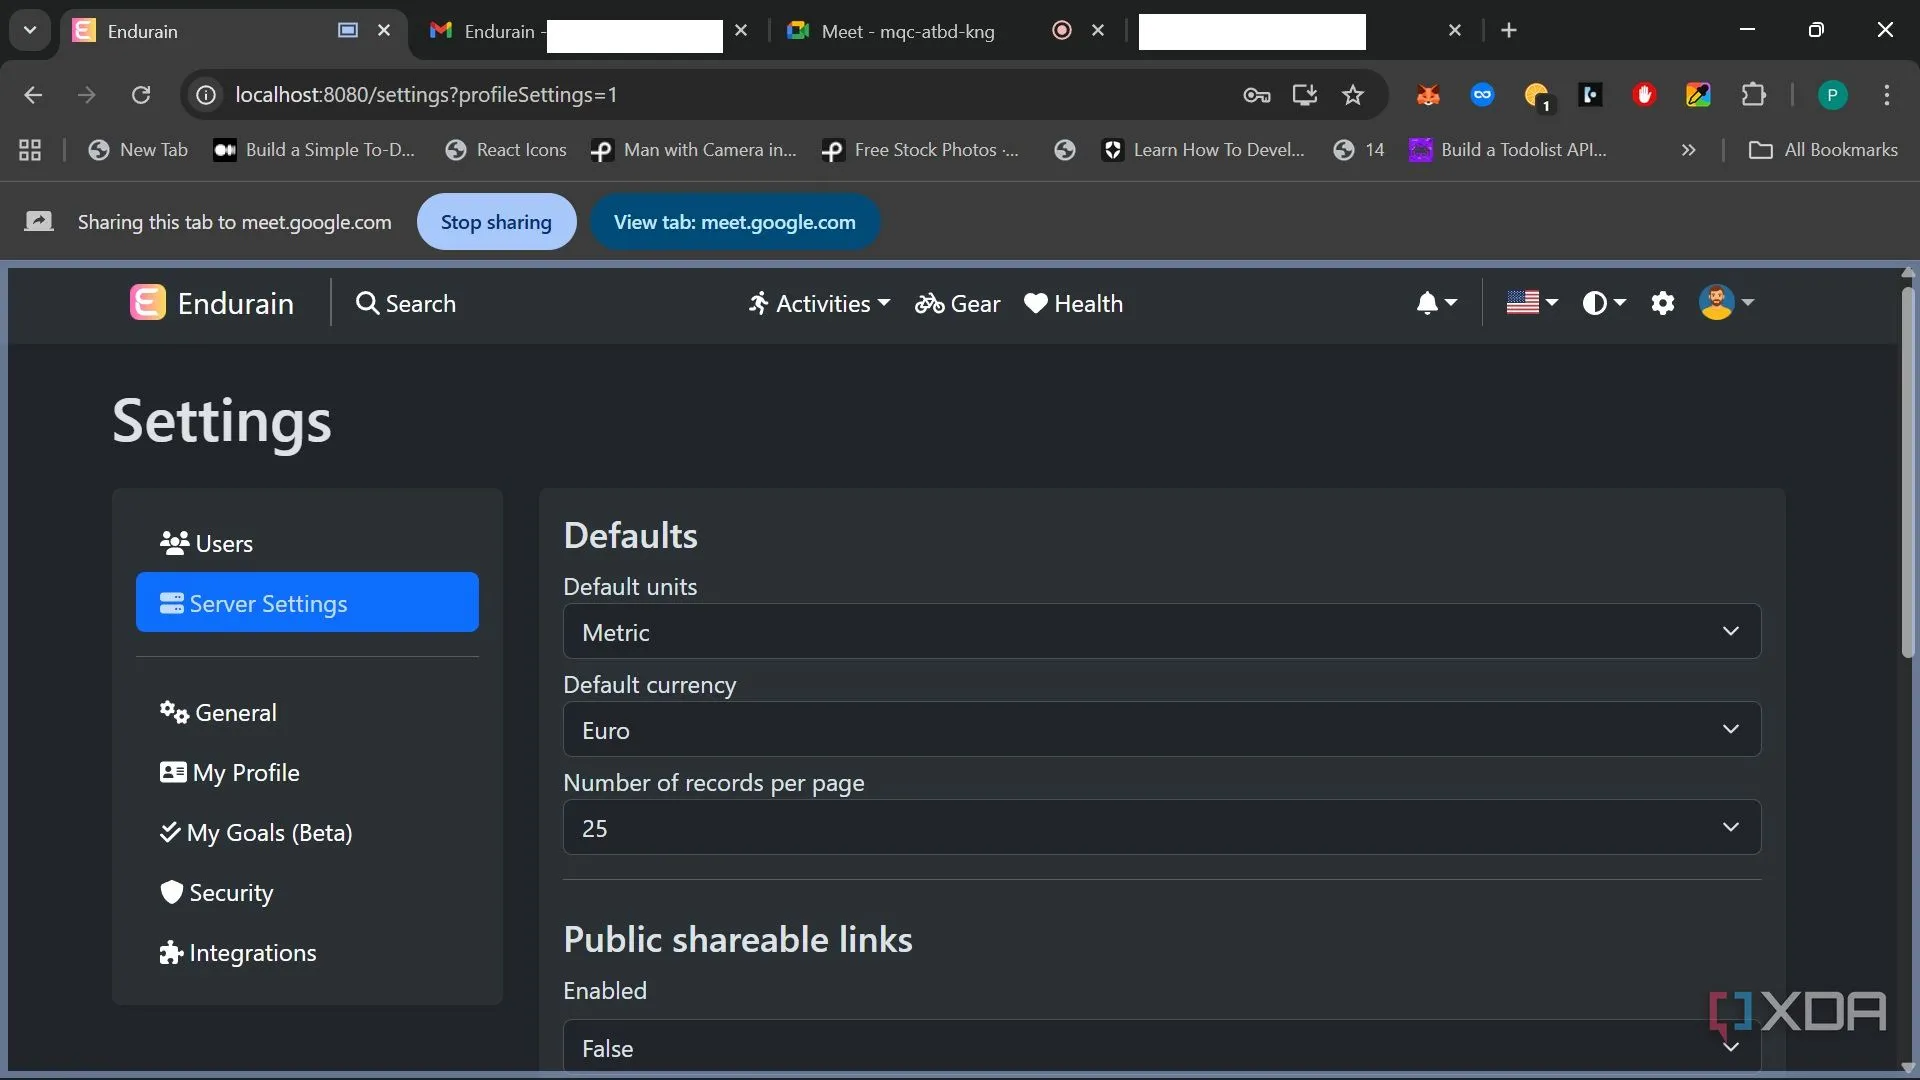The width and height of the screenshot is (1920, 1080).
Task: Open the Default units Metric dropdown
Action: click(1160, 631)
